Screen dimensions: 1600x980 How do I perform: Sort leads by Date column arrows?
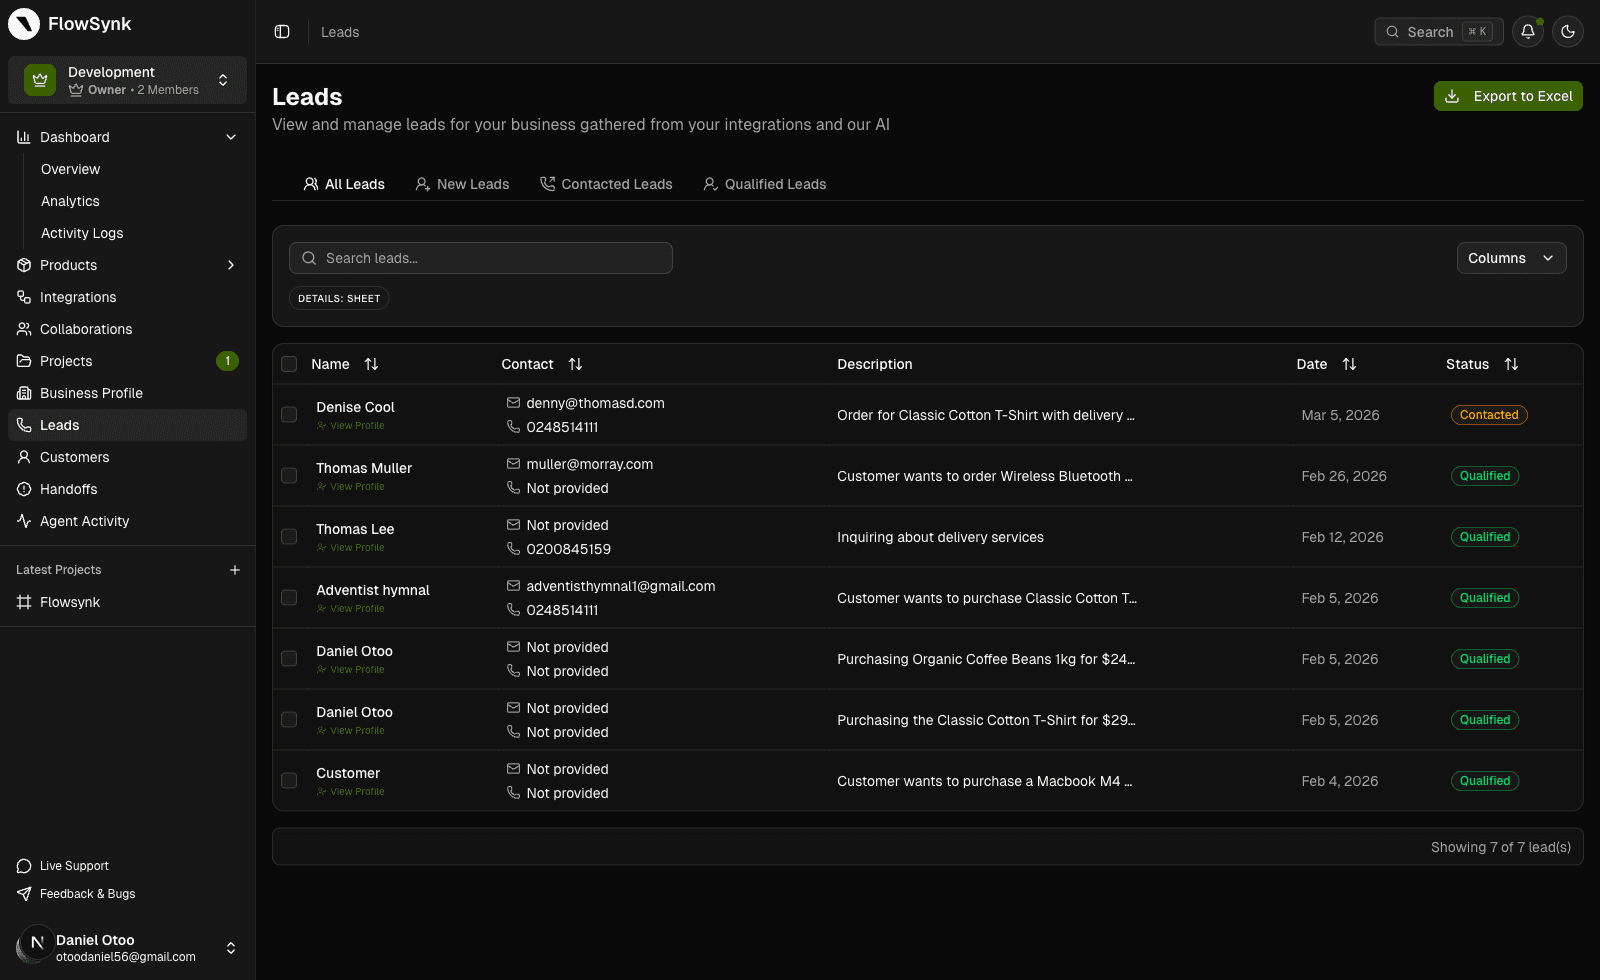click(1349, 364)
